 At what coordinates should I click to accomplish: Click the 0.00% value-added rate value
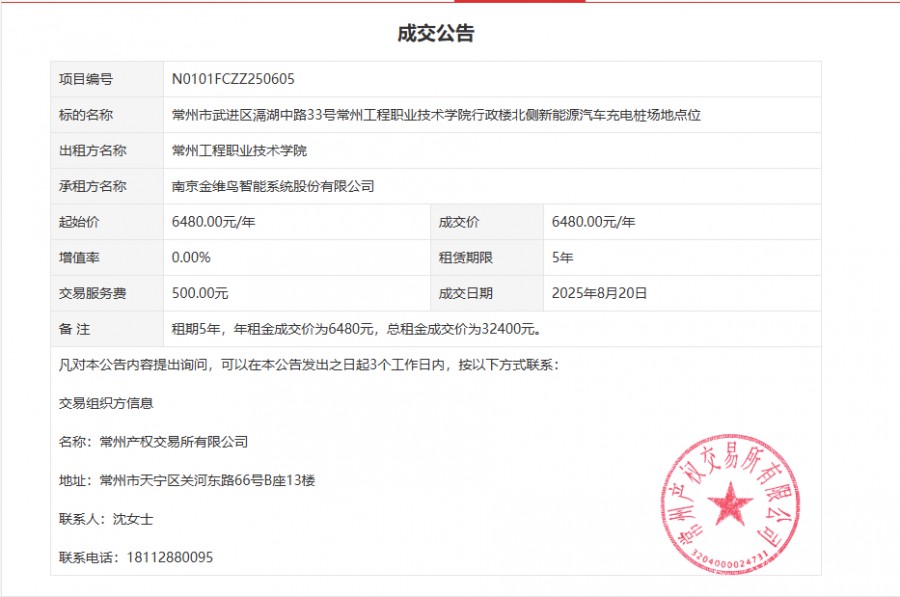[193, 257]
